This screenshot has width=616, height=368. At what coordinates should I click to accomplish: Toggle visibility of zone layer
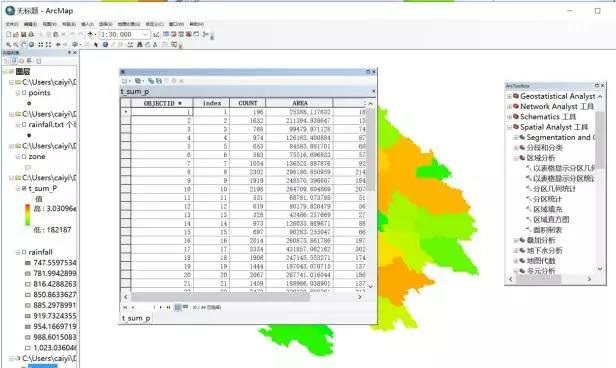pyautogui.click(x=24, y=157)
